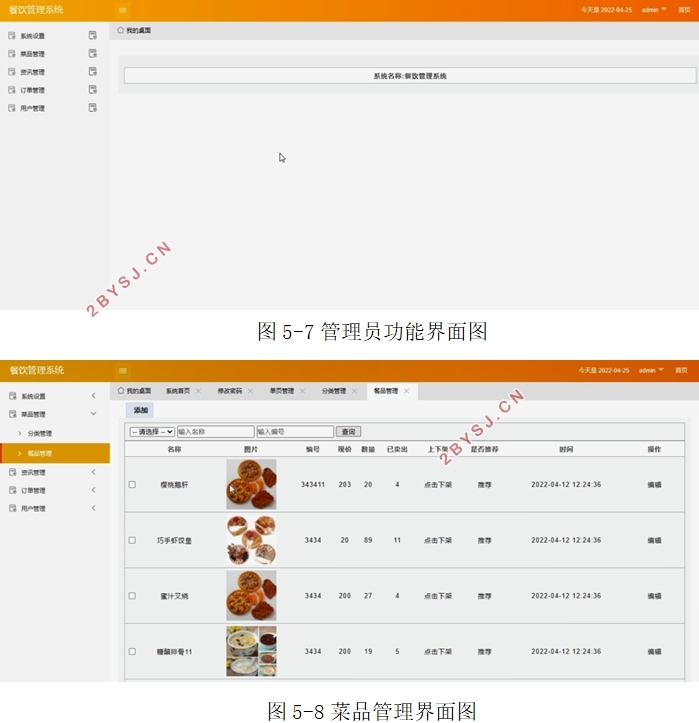Close the 系统首页 tab
Image resolution: width=699 pixels, height=723 pixels.
click(198, 391)
